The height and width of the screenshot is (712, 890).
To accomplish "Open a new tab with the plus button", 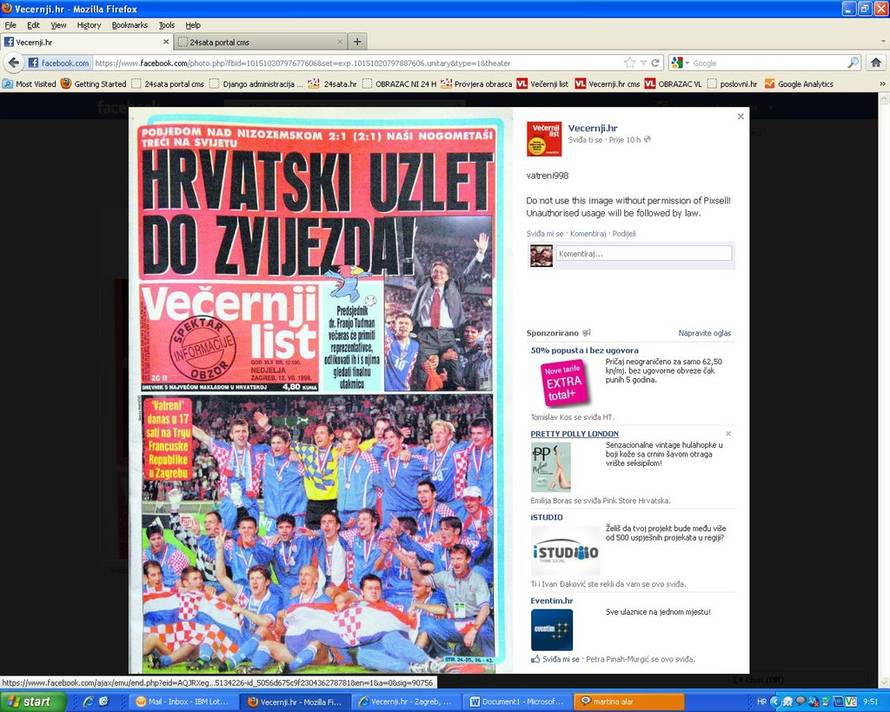I will (357, 42).
